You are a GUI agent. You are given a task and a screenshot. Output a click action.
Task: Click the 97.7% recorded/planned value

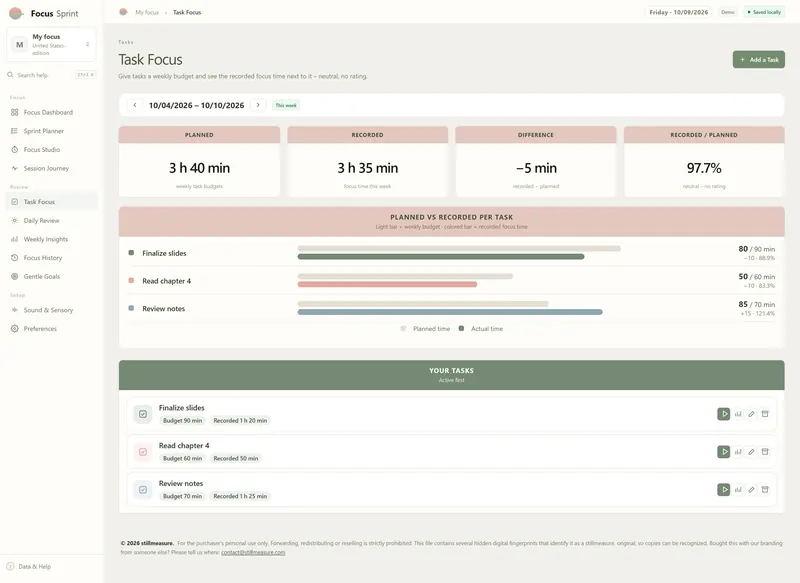[704, 168]
